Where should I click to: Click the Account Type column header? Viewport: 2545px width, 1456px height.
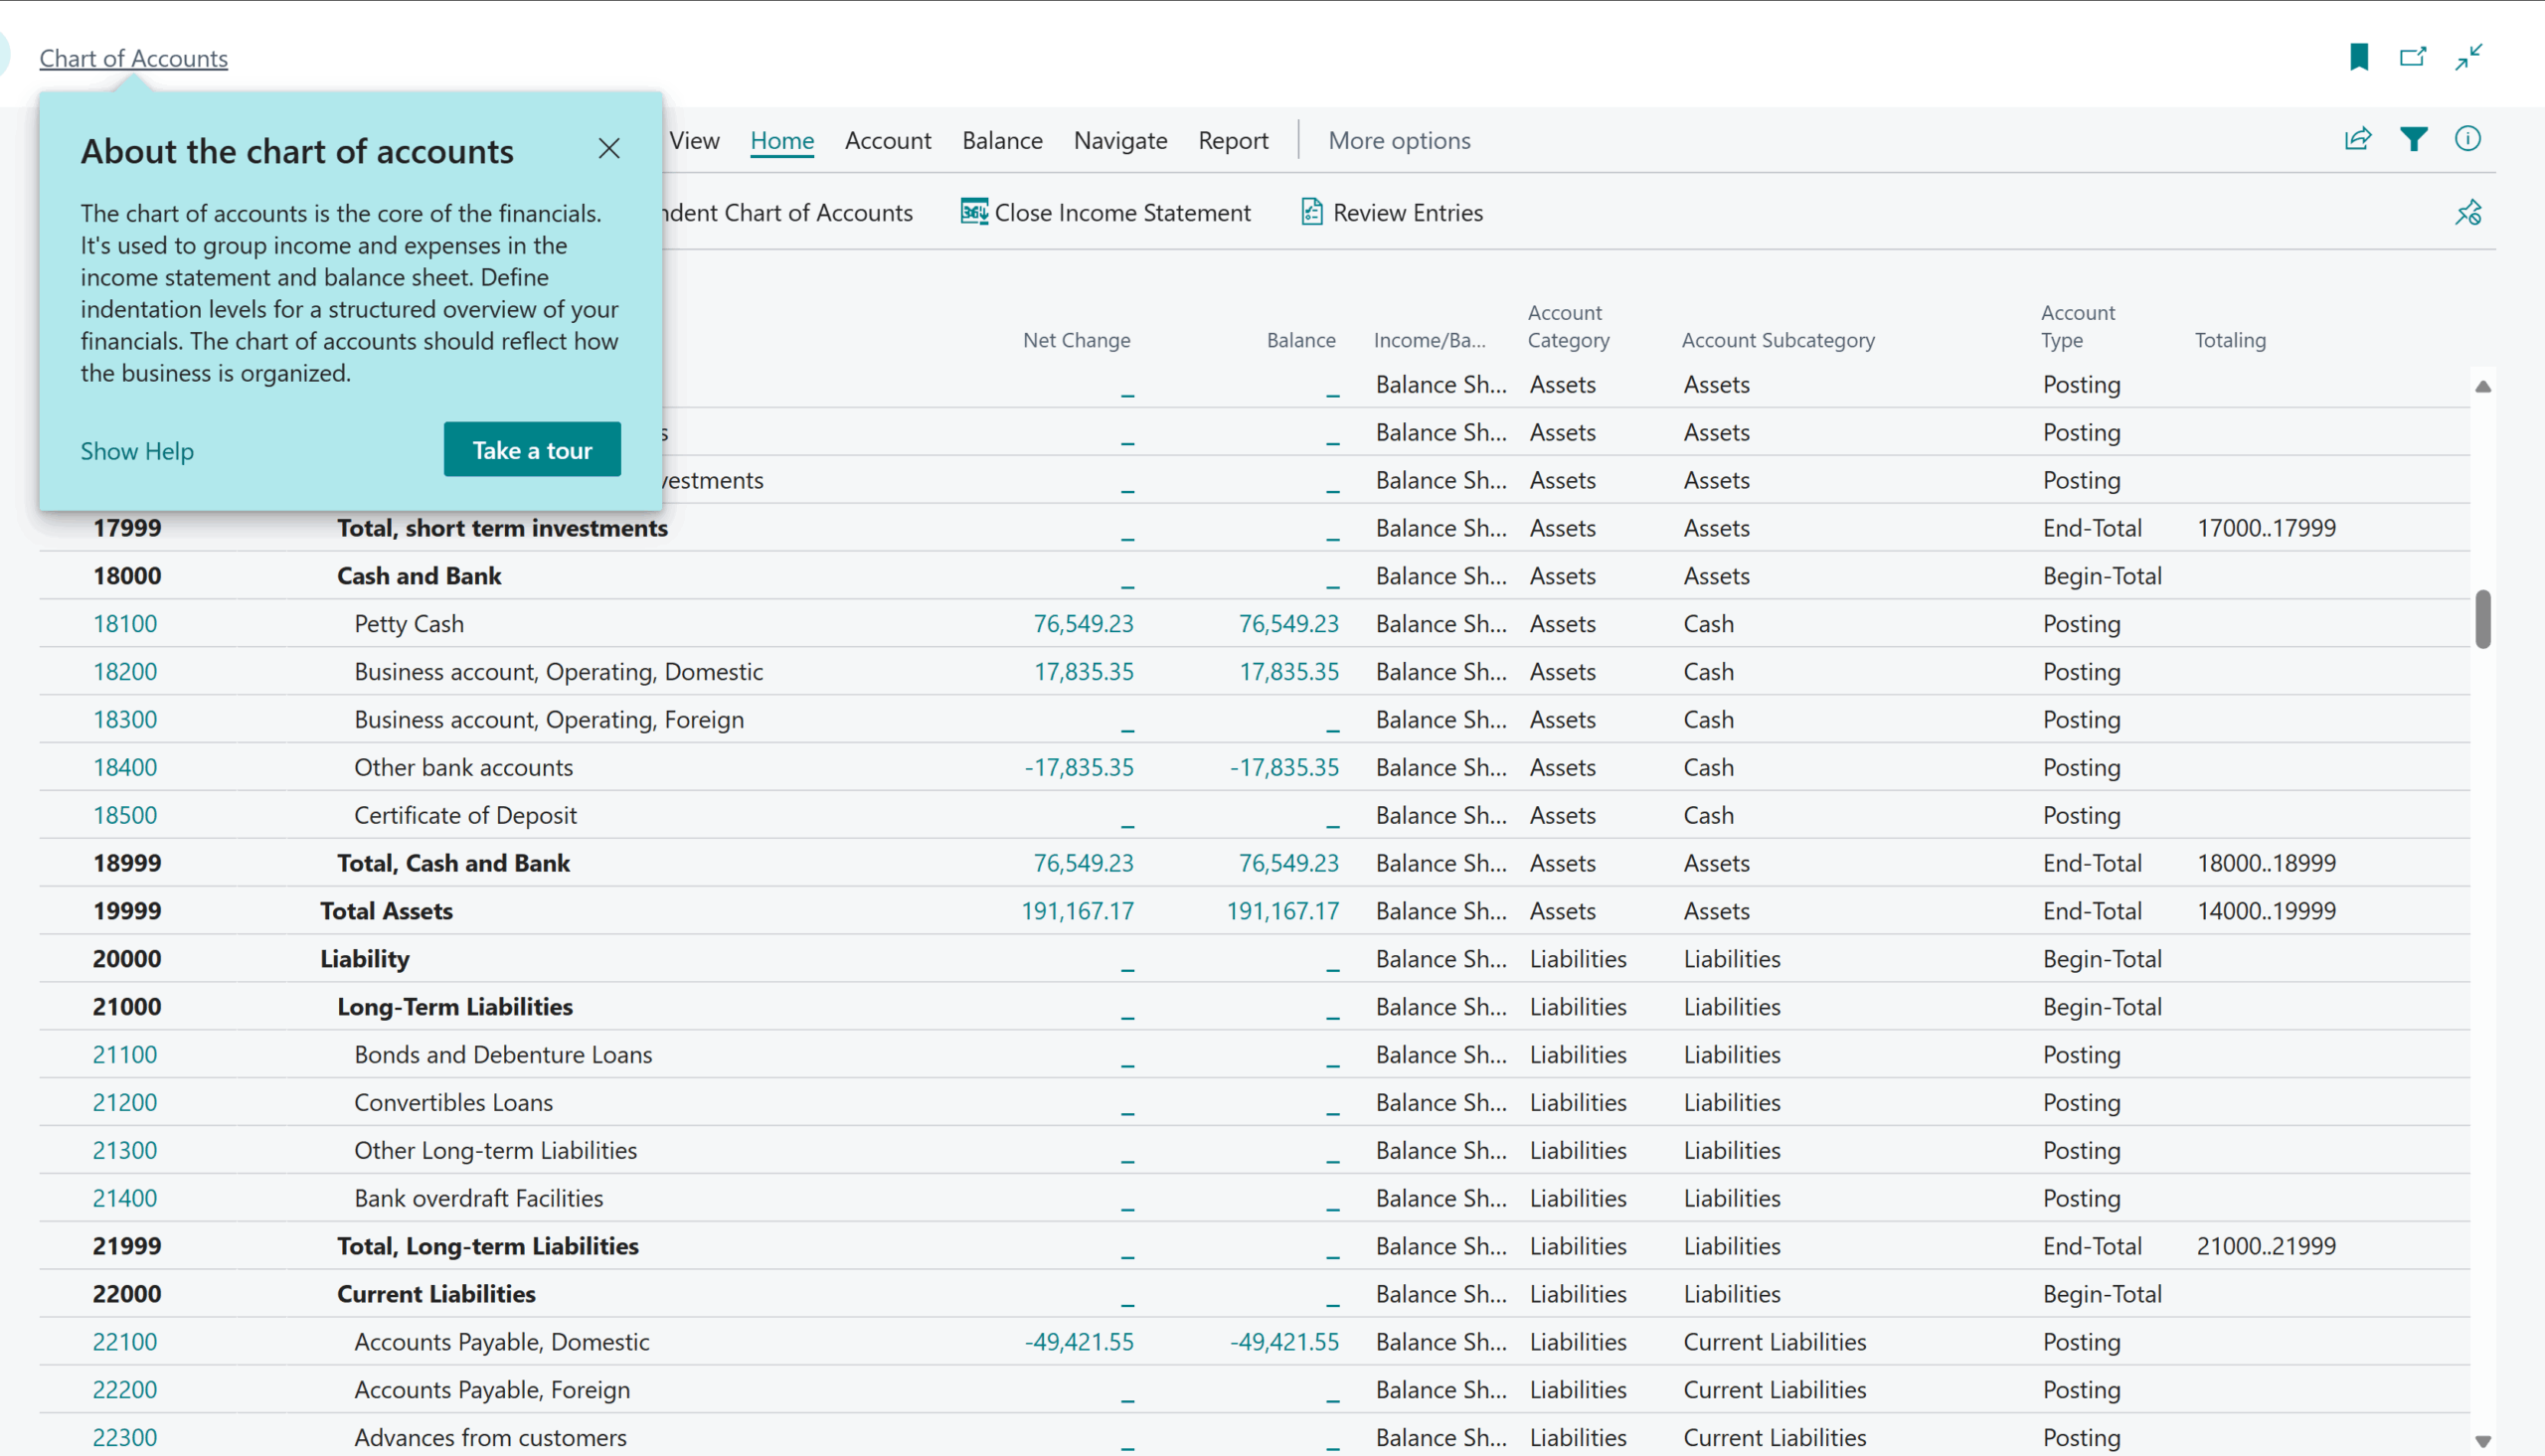coord(2077,326)
